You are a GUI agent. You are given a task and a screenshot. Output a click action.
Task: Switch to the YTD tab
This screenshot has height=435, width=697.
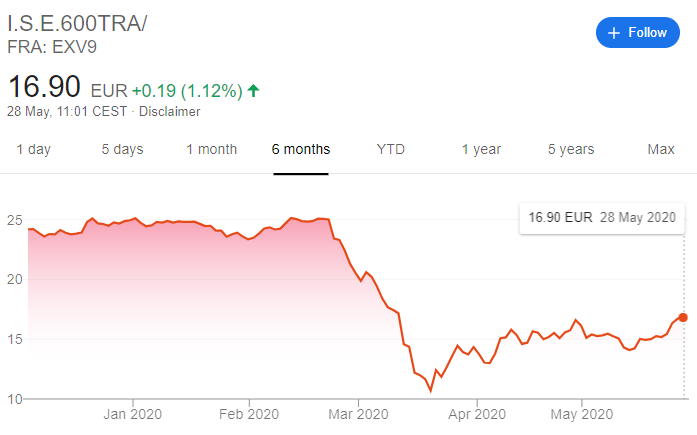[x=391, y=149]
